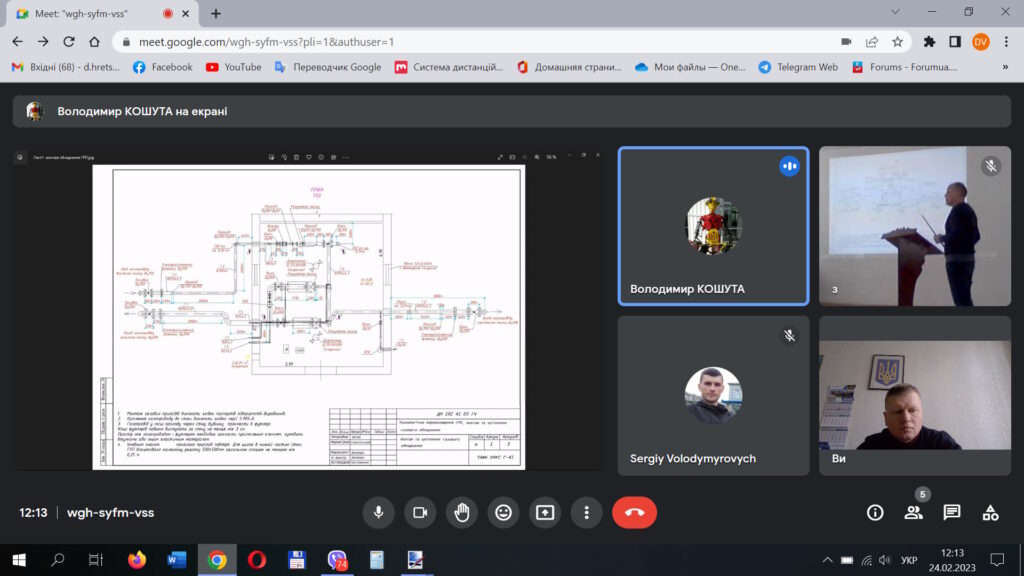1024x576 pixels.
Task: Expand the tab search chevron
Action: 895,12
